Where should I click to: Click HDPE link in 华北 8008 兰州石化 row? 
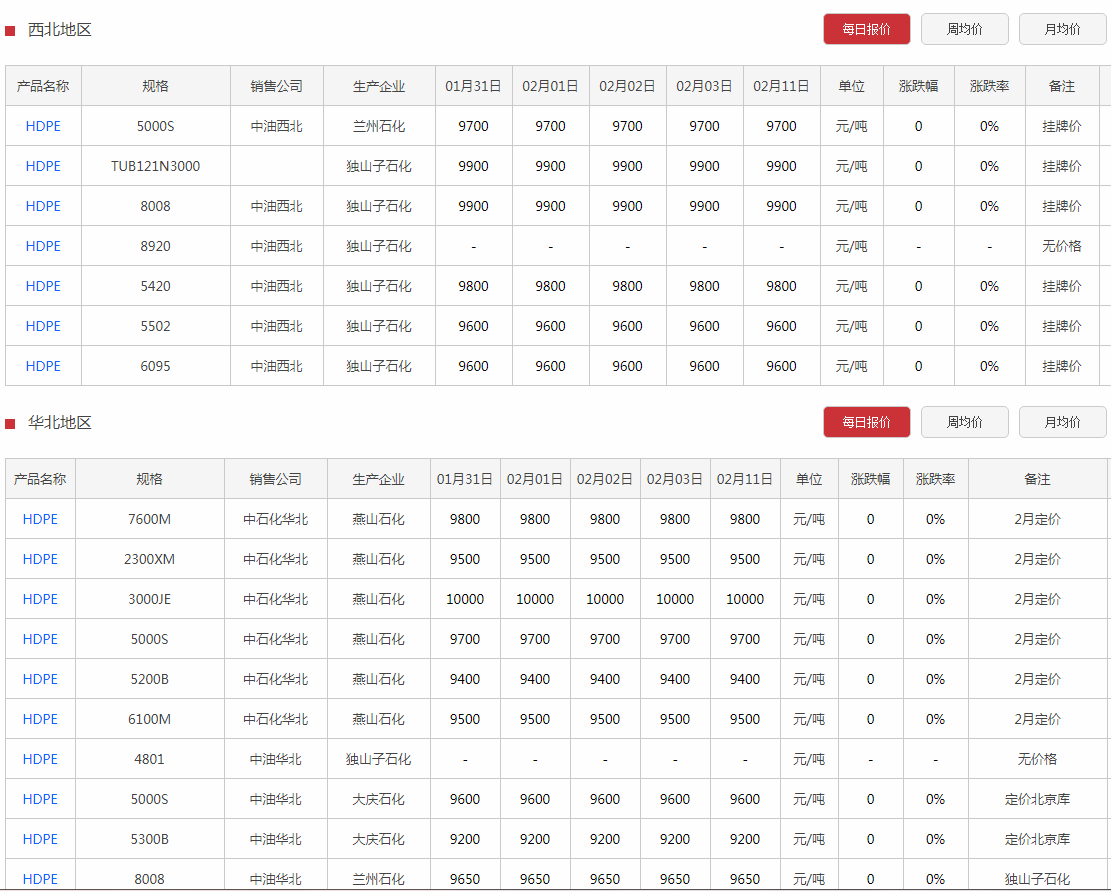[40, 879]
